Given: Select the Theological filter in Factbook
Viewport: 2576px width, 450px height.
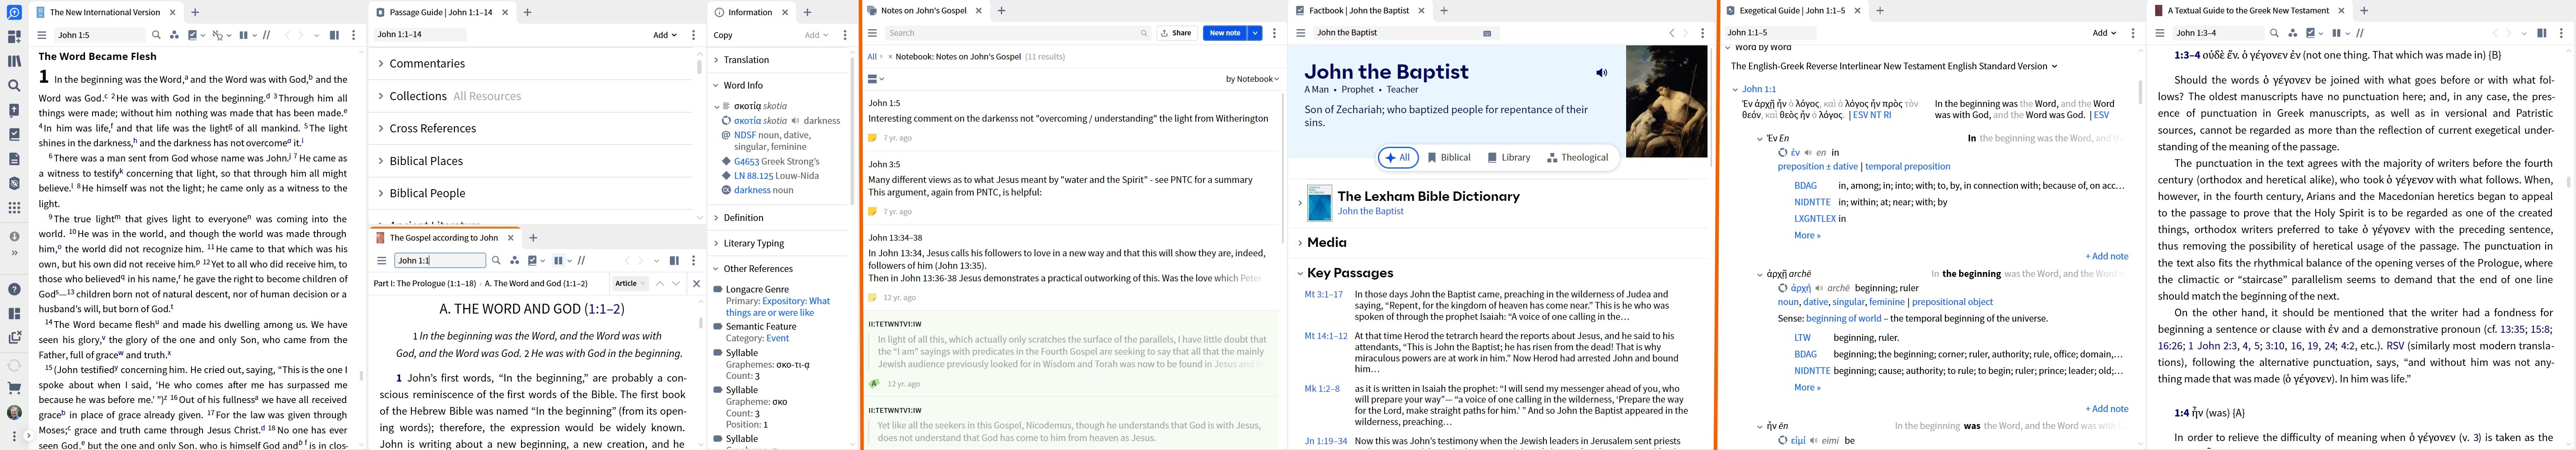Looking at the screenshot, I should point(1577,158).
